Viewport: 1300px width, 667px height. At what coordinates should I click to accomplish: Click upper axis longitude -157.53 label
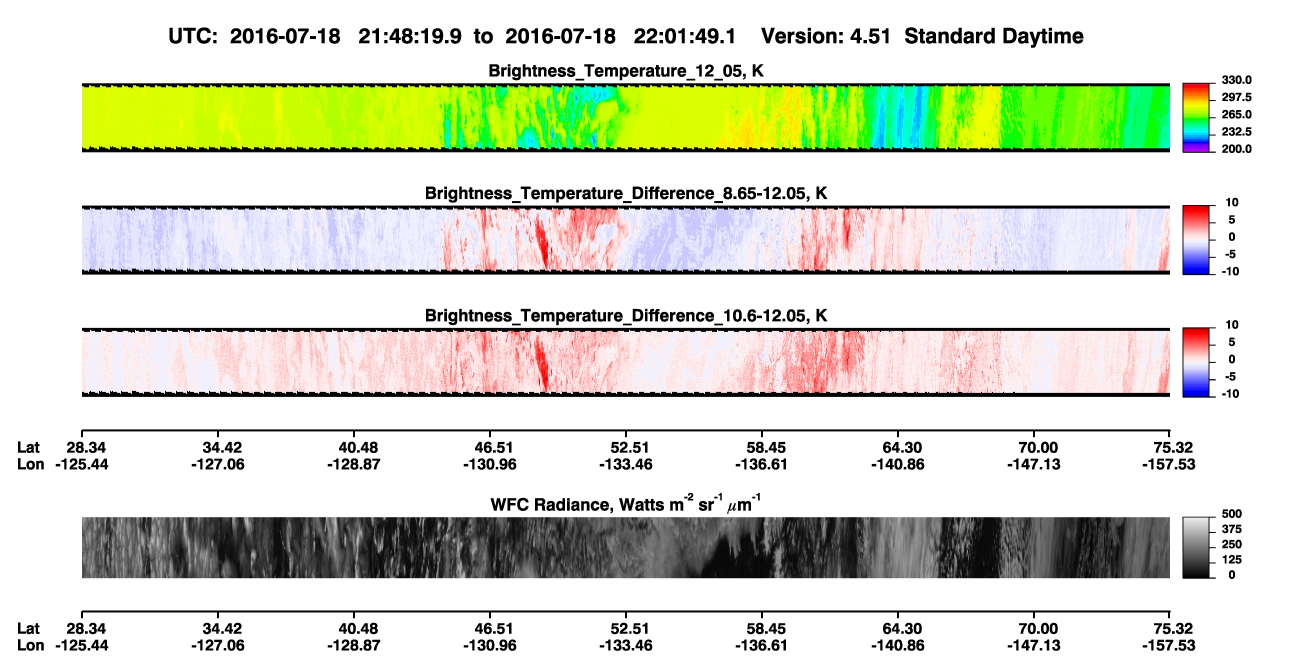1171,464
